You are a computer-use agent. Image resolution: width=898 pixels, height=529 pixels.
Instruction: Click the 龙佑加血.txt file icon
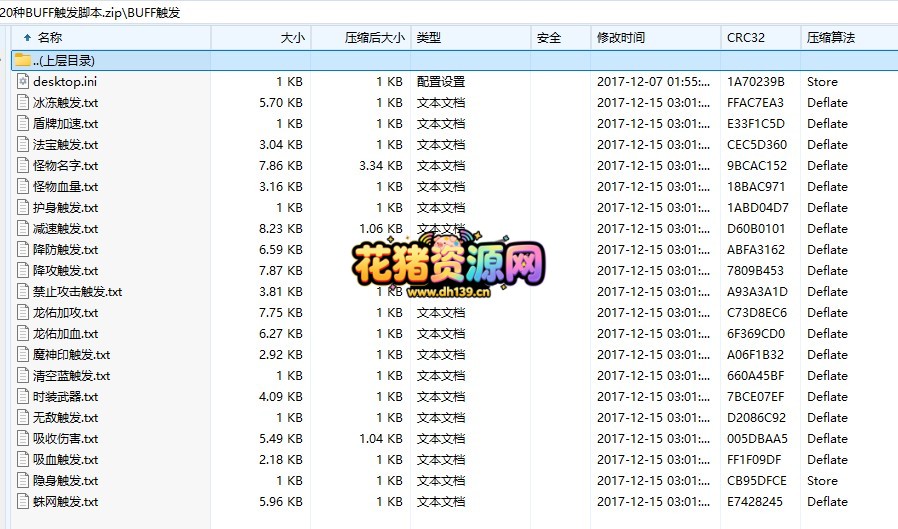22,333
